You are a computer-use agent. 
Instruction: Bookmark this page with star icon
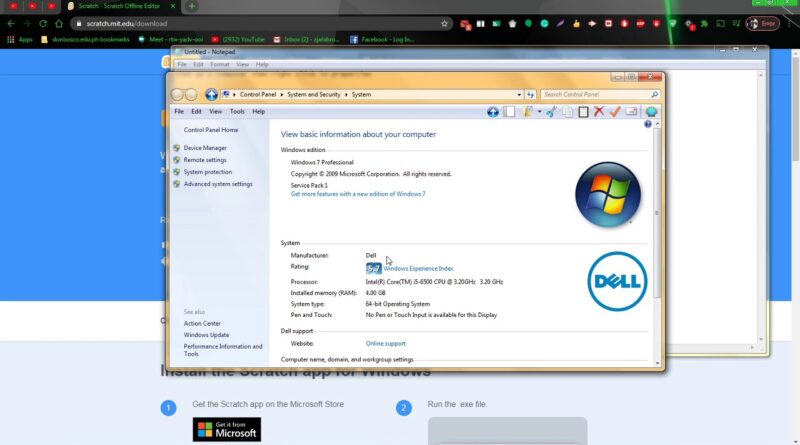point(444,23)
